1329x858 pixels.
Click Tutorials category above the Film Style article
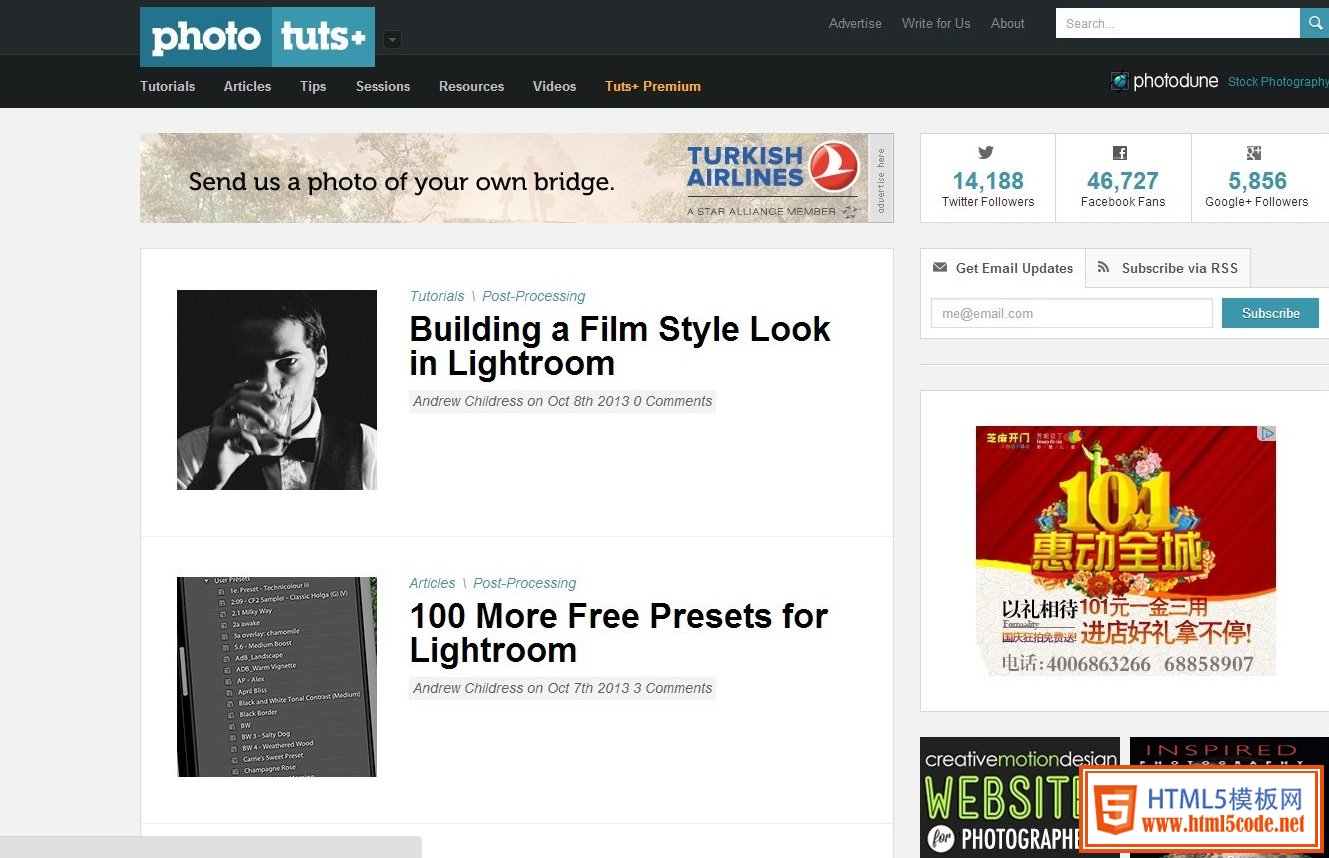[437, 296]
